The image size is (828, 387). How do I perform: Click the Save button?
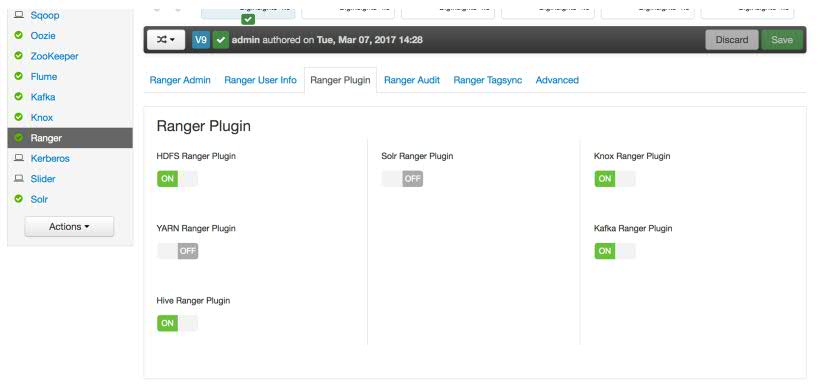pos(782,40)
